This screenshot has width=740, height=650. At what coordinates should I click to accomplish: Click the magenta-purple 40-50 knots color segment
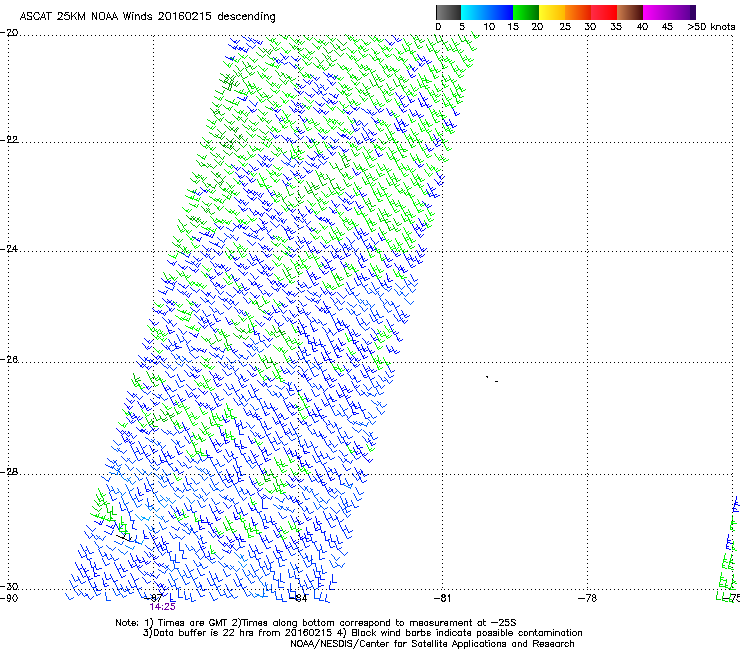[x=669, y=12]
